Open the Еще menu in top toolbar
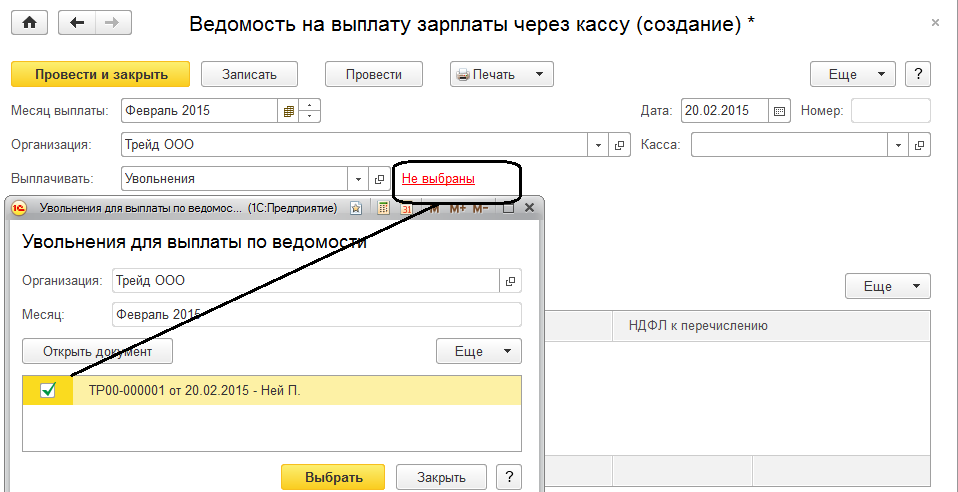958x492 pixels. coord(853,75)
